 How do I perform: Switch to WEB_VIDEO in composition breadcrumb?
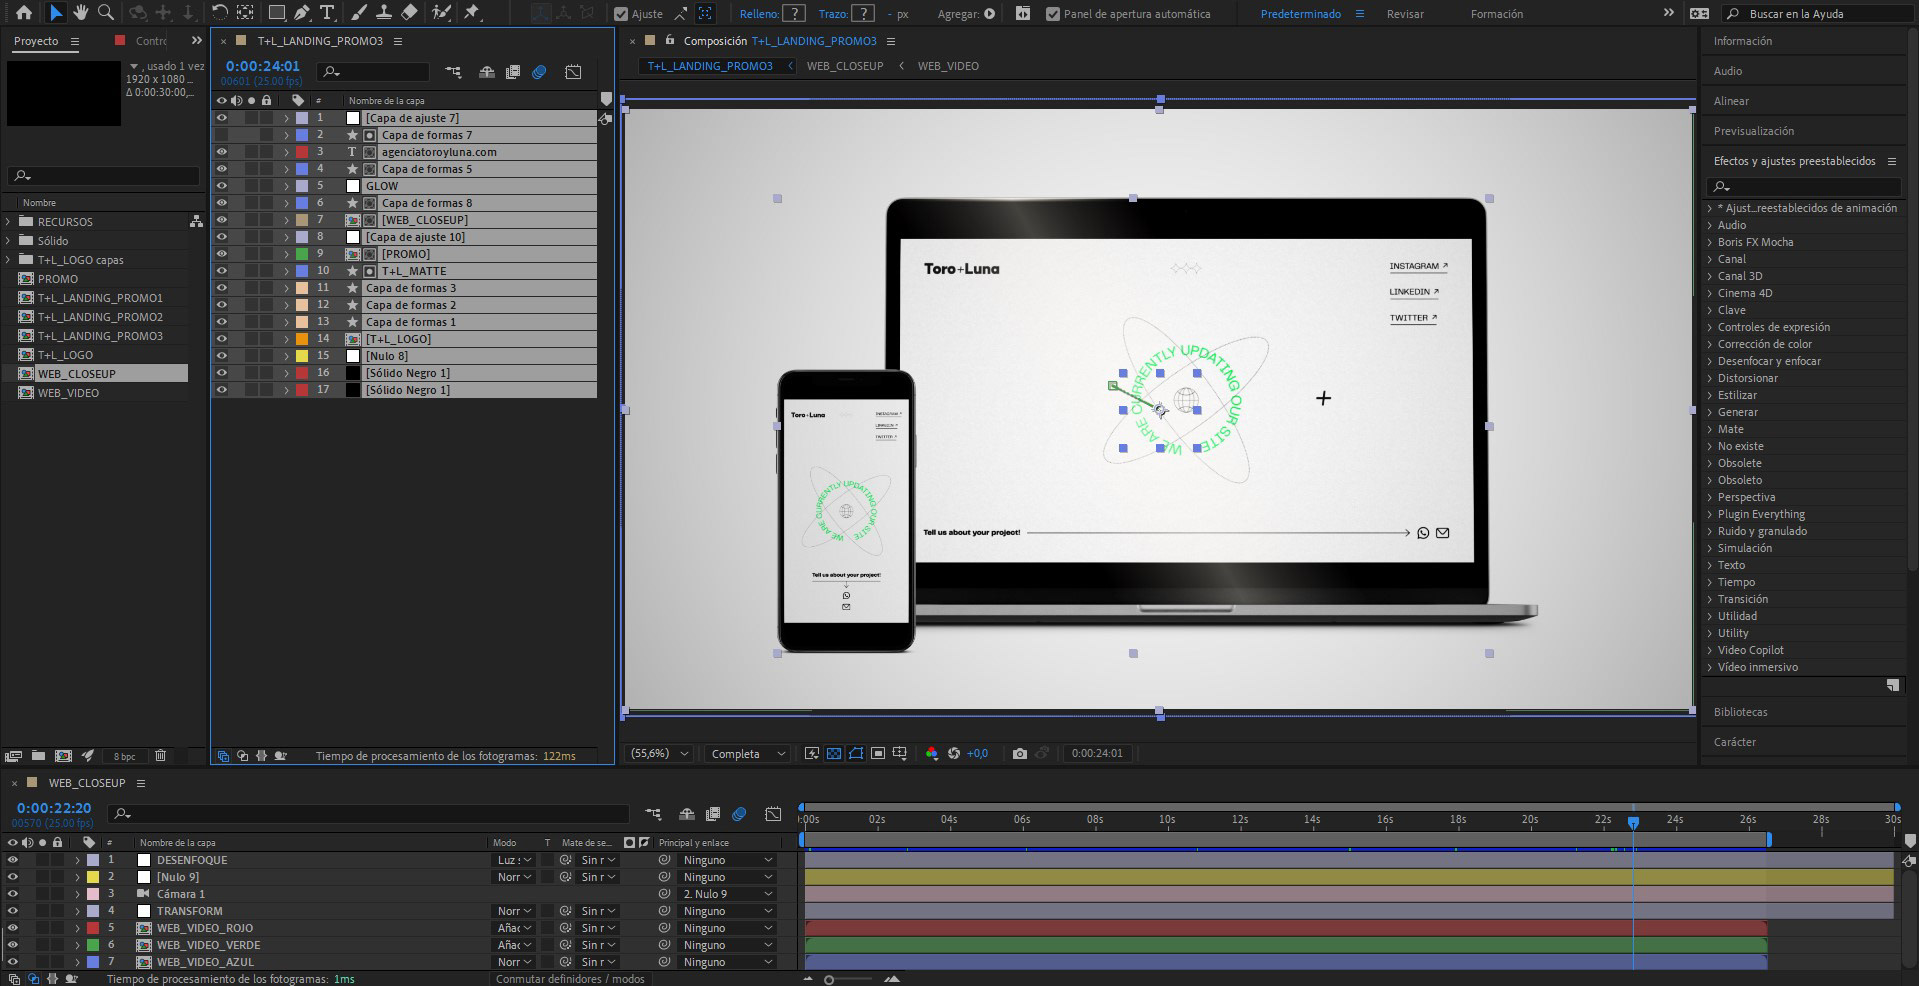[x=948, y=66]
